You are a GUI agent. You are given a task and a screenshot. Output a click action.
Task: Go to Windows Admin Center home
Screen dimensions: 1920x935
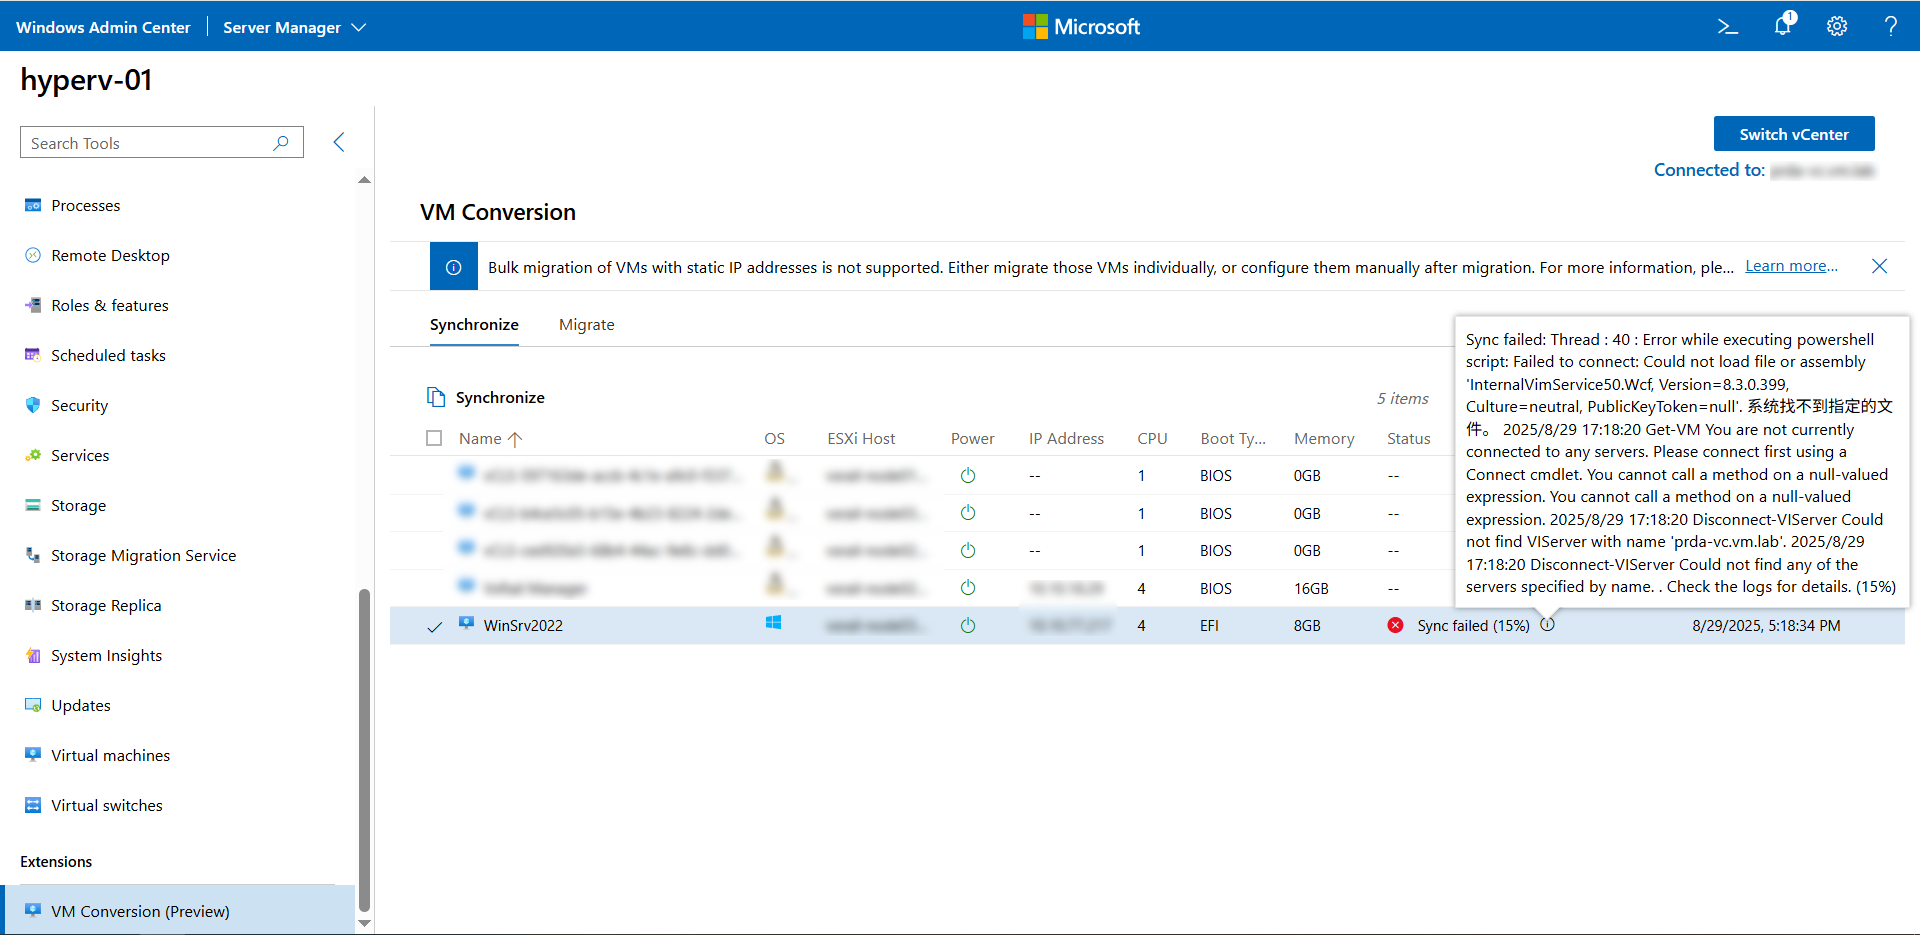103,27
